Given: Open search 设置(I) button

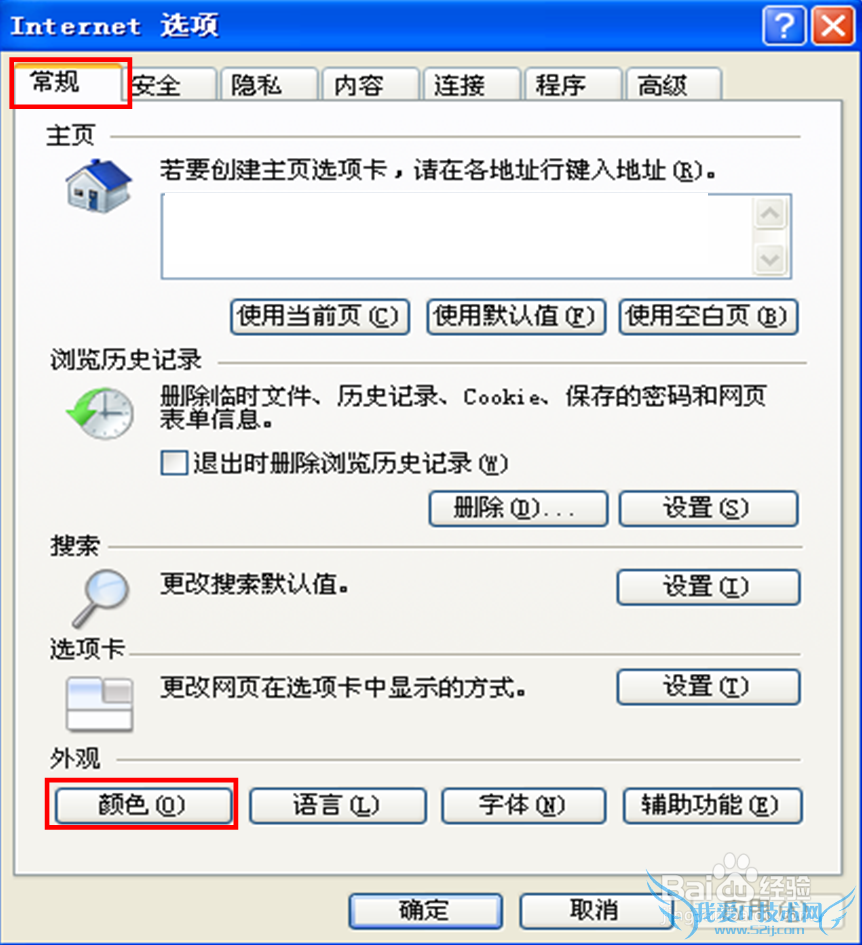Looking at the screenshot, I should click(708, 587).
